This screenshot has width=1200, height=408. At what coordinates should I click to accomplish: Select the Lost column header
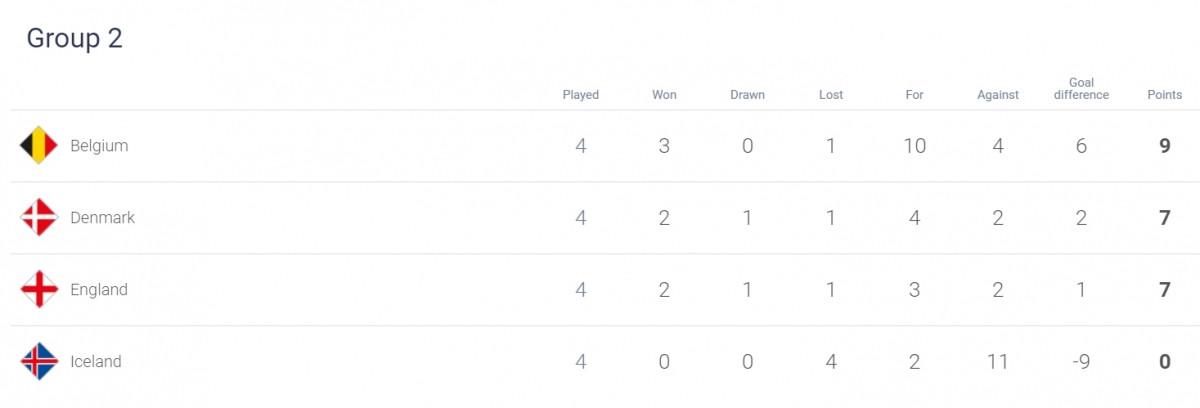point(831,95)
